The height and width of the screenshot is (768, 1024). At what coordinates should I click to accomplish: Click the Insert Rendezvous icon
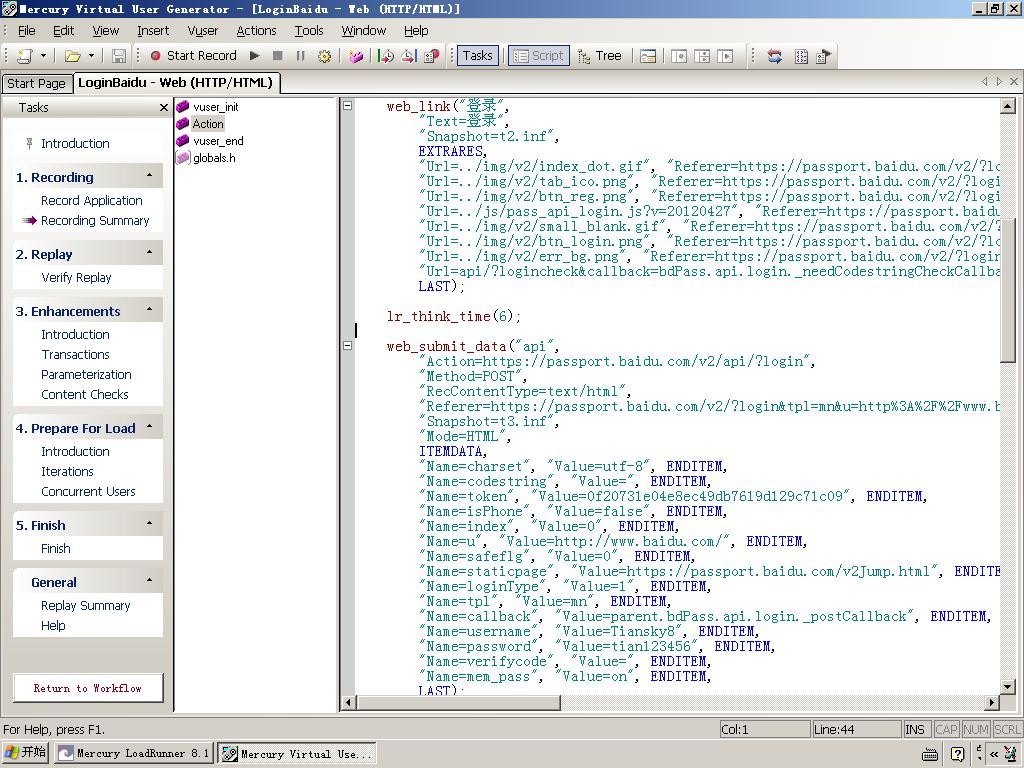(x=432, y=56)
